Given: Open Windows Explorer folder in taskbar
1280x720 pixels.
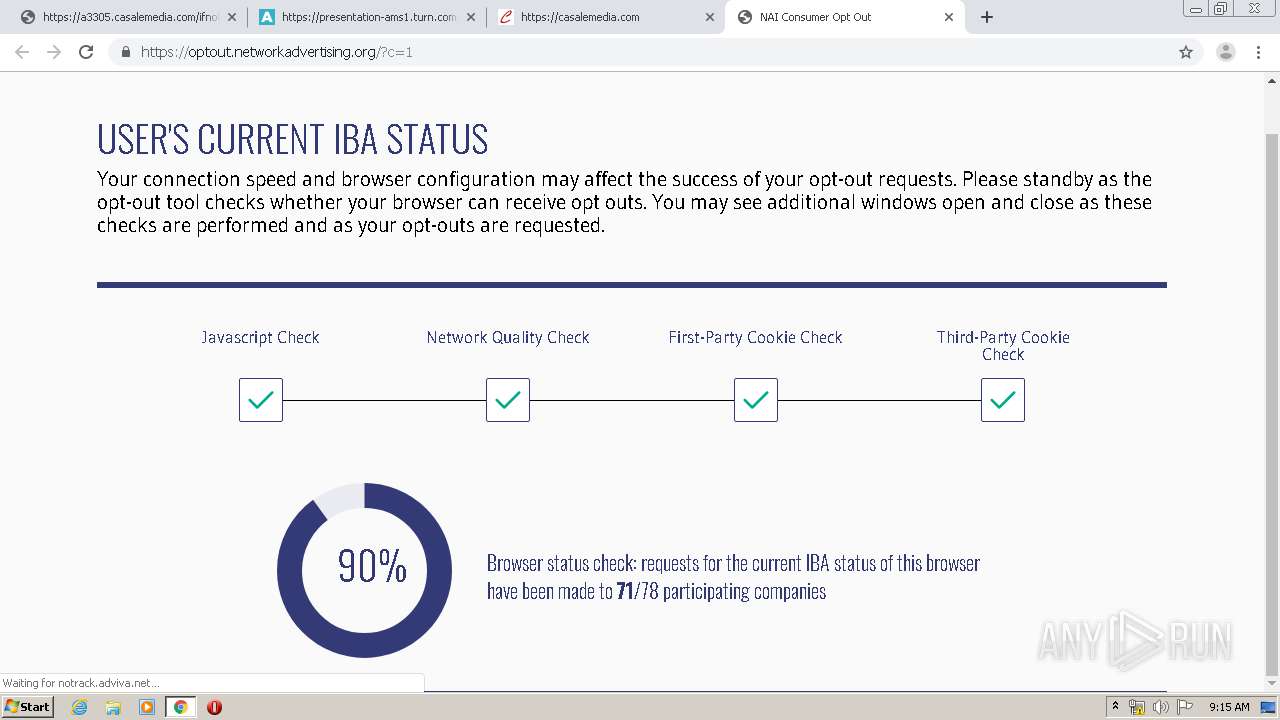Looking at the screenshot, I should click(113, 707).
